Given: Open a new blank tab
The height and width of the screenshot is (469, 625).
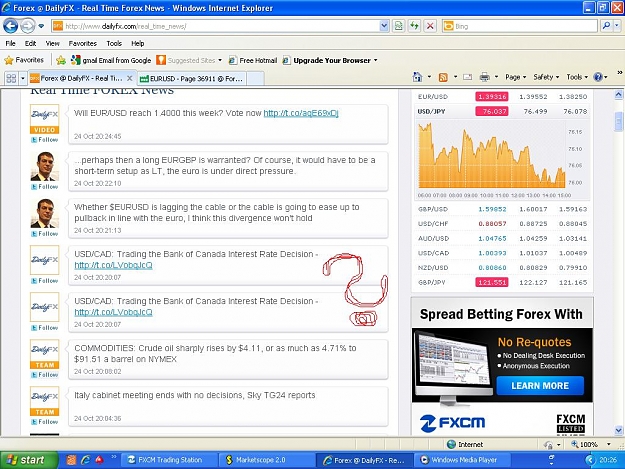Looking at the screenshot, I should 256,78.
